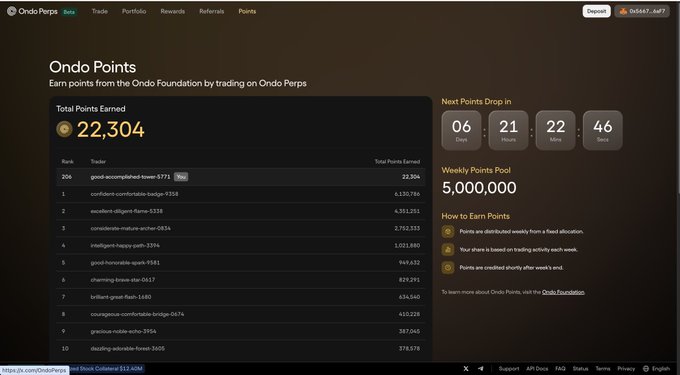This screenshot has height=375, width=680.
Task: Click the page vertical scrollbar
Action: point(678,98)
